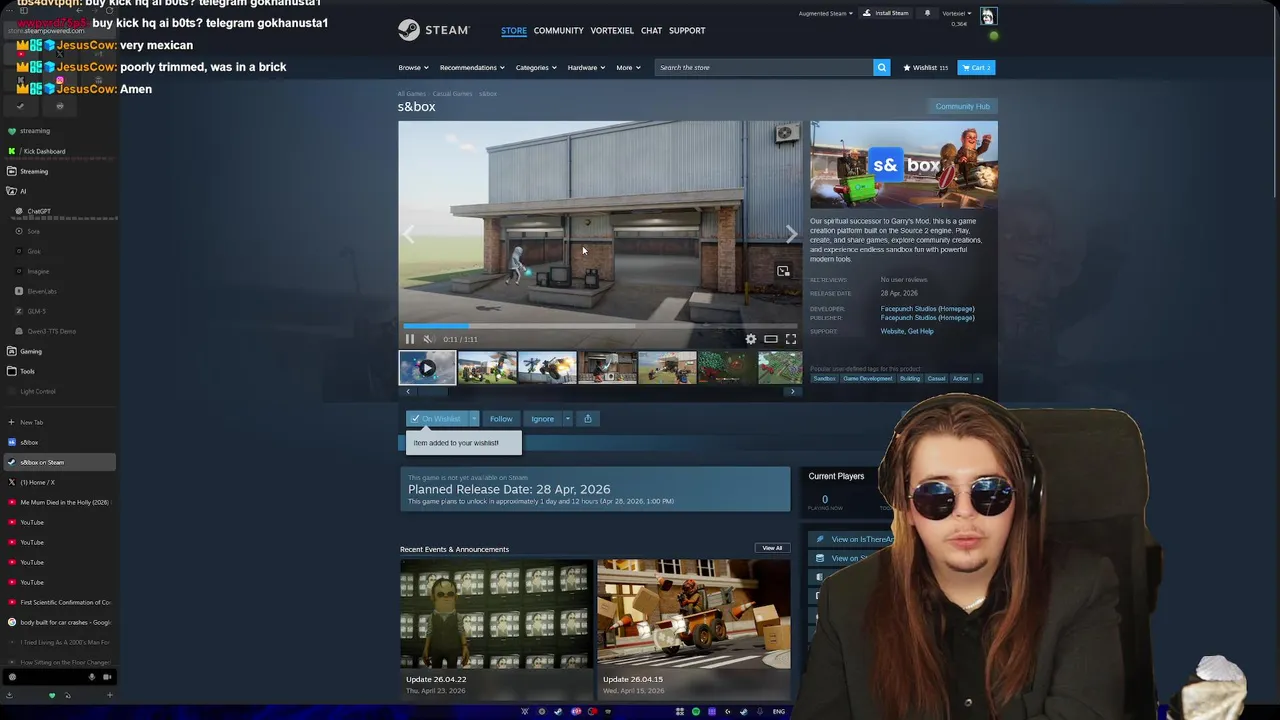The height and width of the screenshot is (720, 1280).
Task: Select the Game Development tag
Action: (867, 378)
